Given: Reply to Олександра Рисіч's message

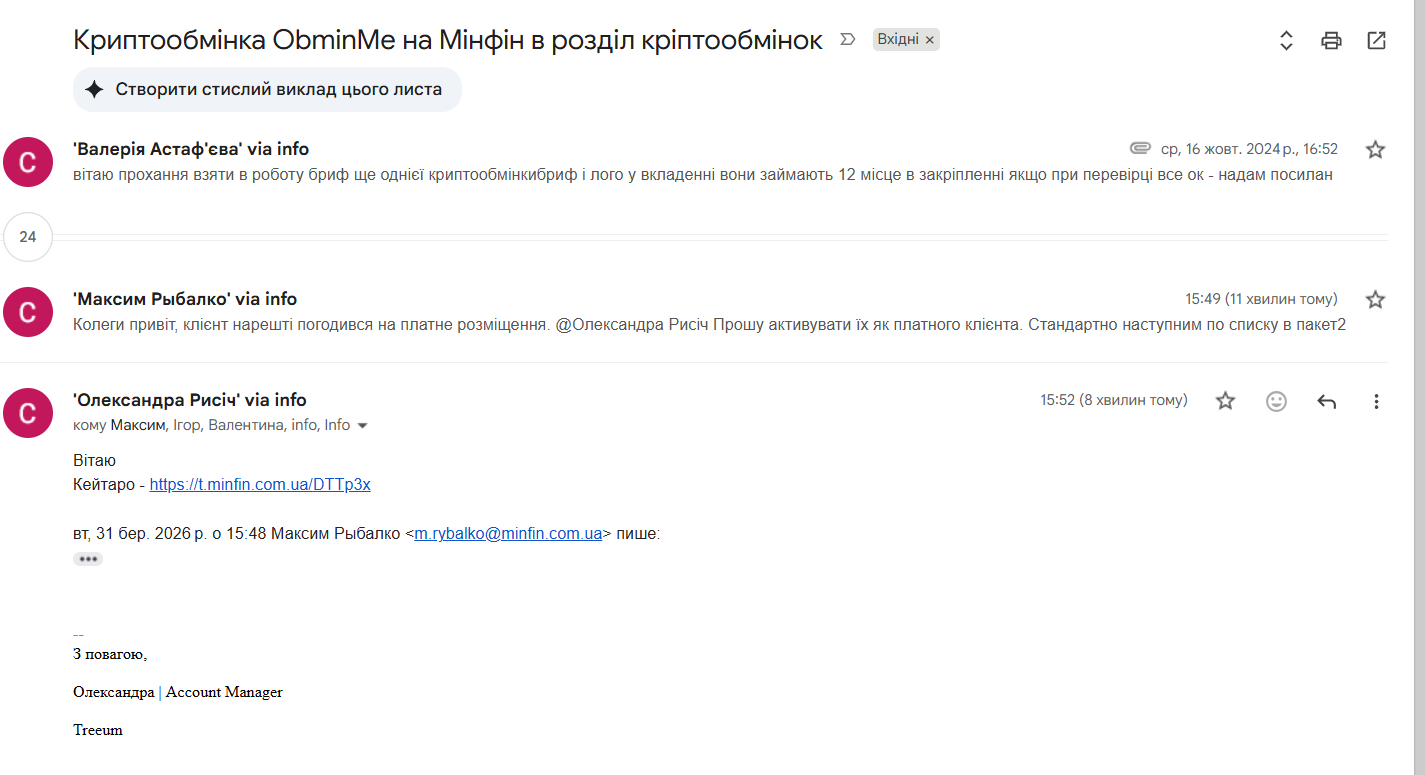Looking at the screenshot, I should (1326, 401).
